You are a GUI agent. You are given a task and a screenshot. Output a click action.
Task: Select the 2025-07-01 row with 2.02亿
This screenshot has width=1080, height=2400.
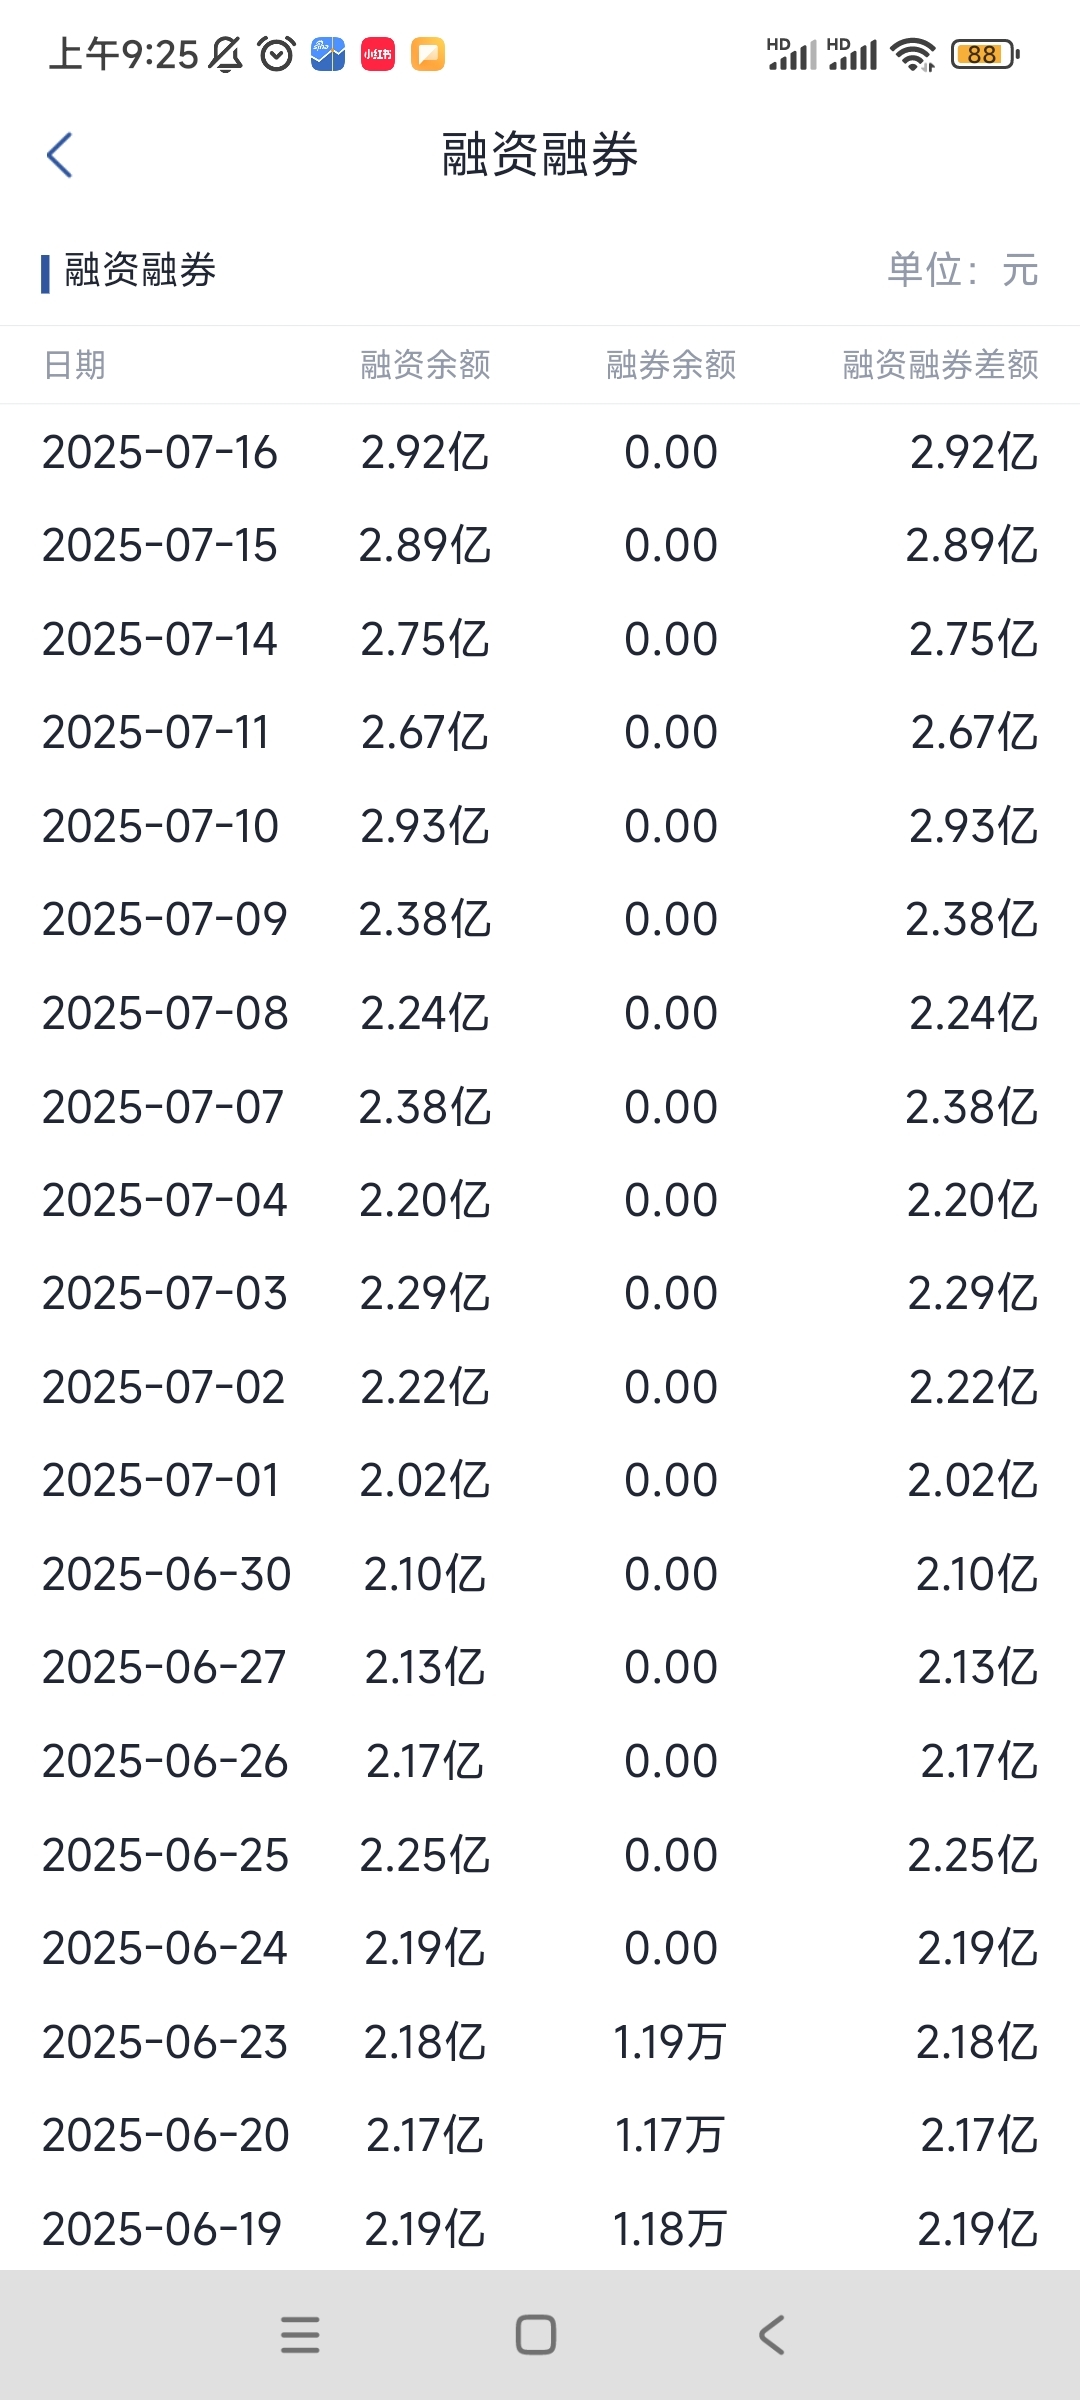click(x=540, y=1480)
